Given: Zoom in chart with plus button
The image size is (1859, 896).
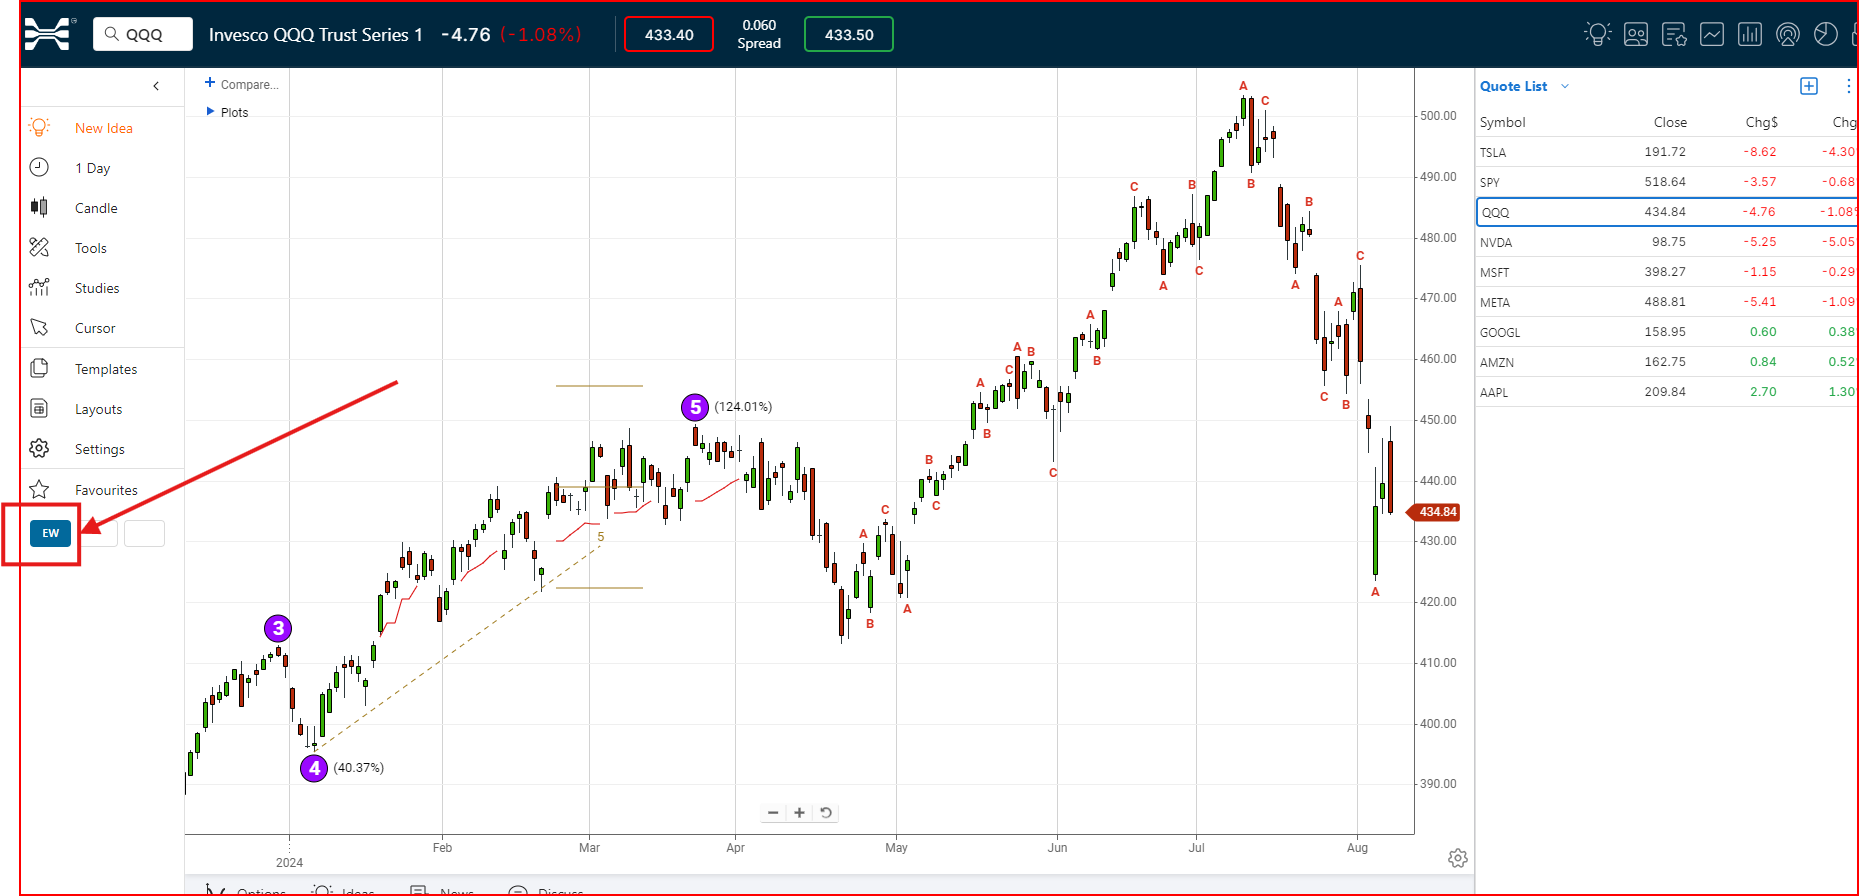Looking at the screenshot, I should [x=799, y=812].
